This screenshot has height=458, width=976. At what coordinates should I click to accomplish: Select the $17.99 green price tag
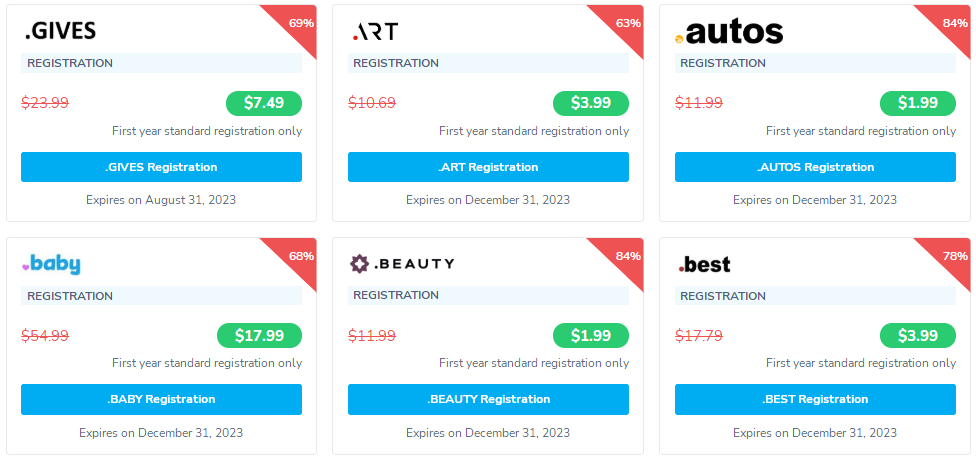259,336
